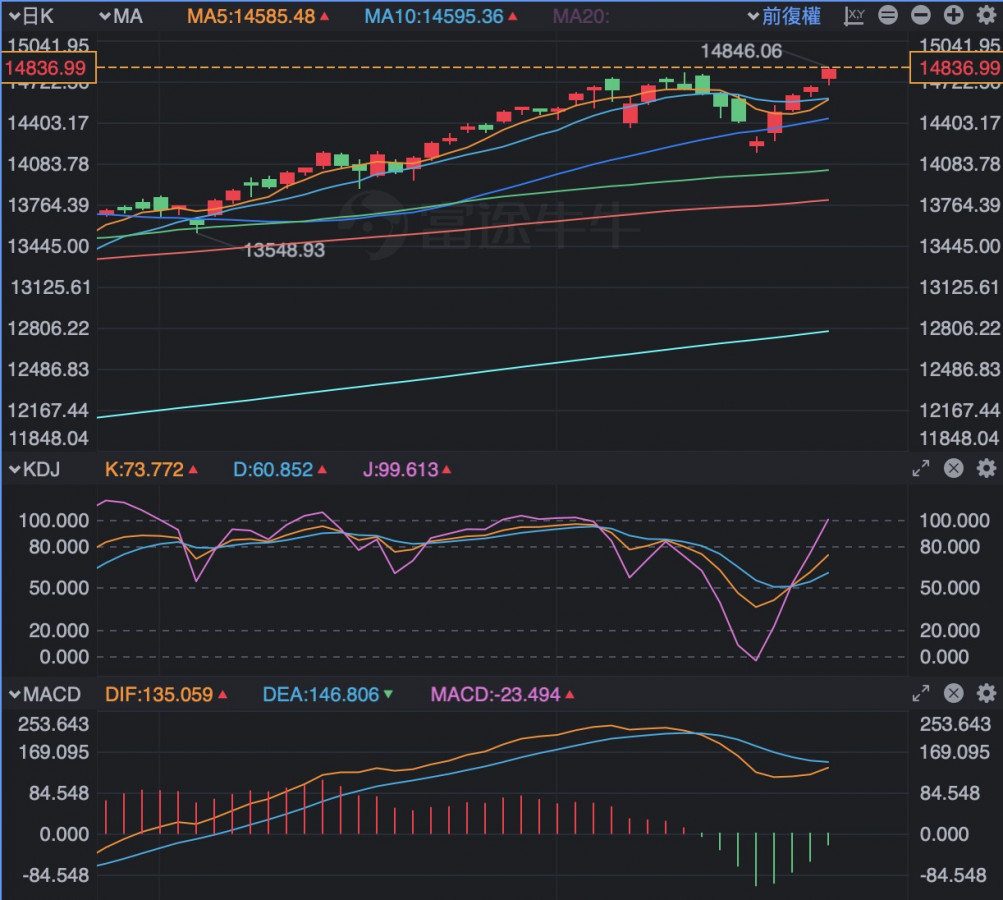The image size is (1003, 900).
Task: Expand the KDJ panel to fullscreen
Action: (x=921, y=469)
